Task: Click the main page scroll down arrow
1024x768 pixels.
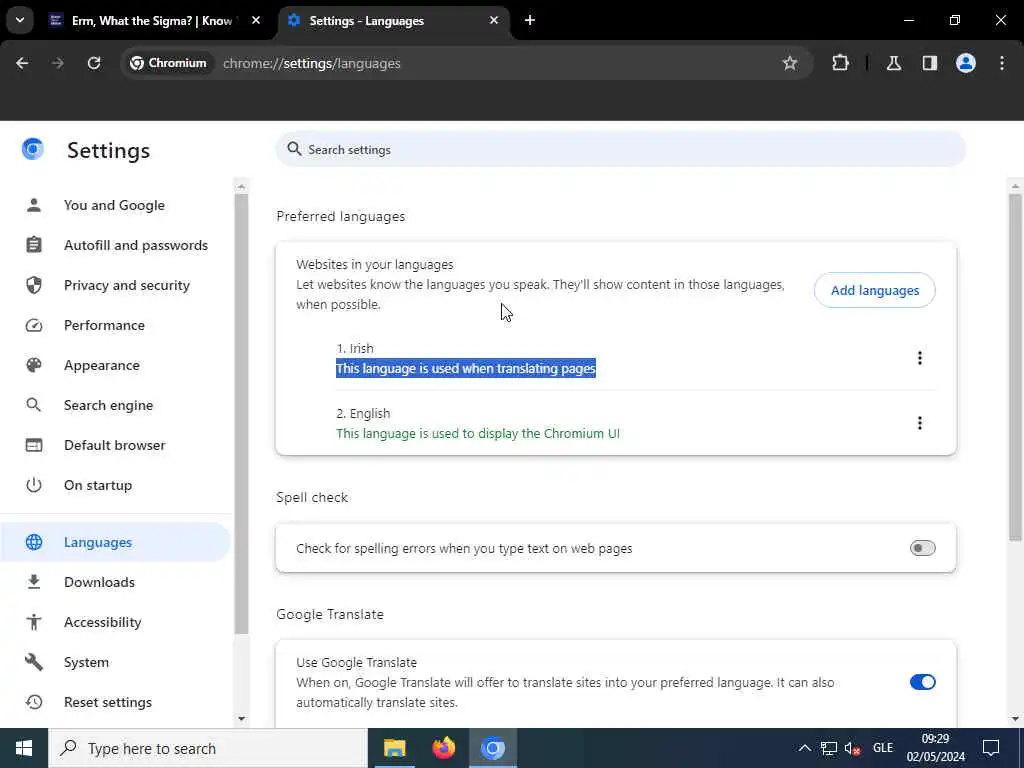Action: point(1015,718)
